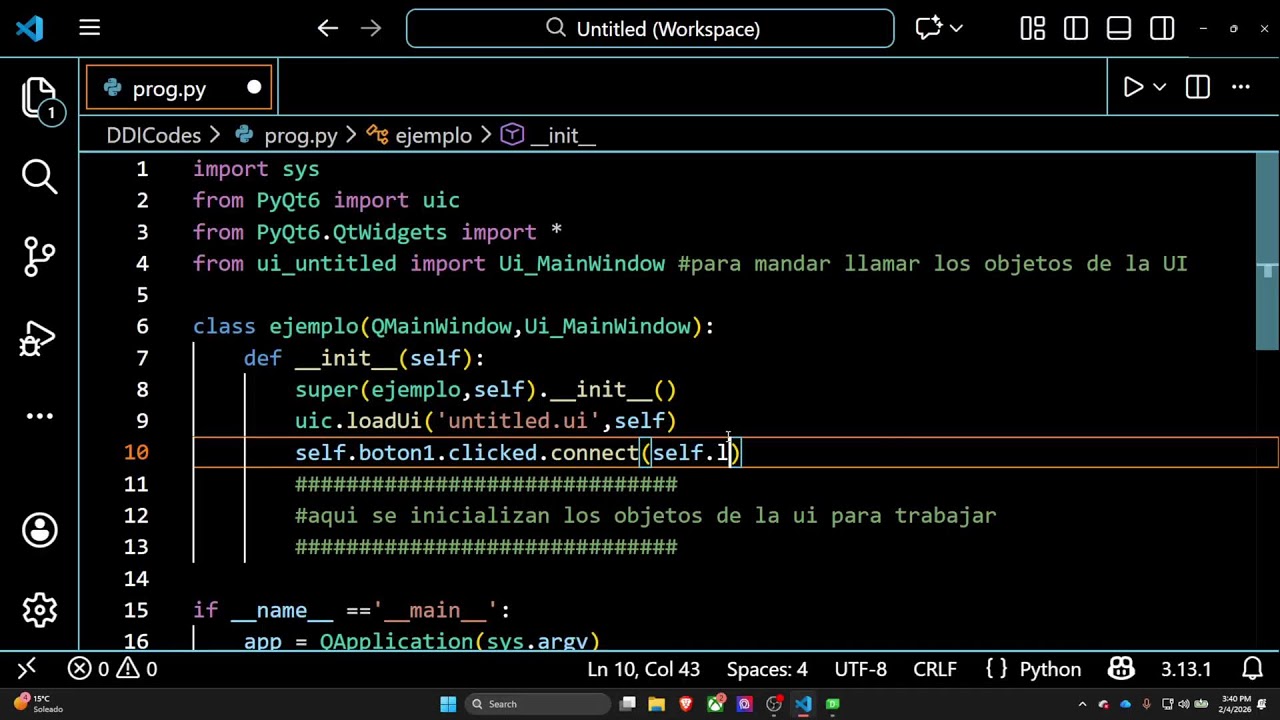The image size is (1280, 720).
Task: Open Task View from taskbar
Action: coord(628,704)
